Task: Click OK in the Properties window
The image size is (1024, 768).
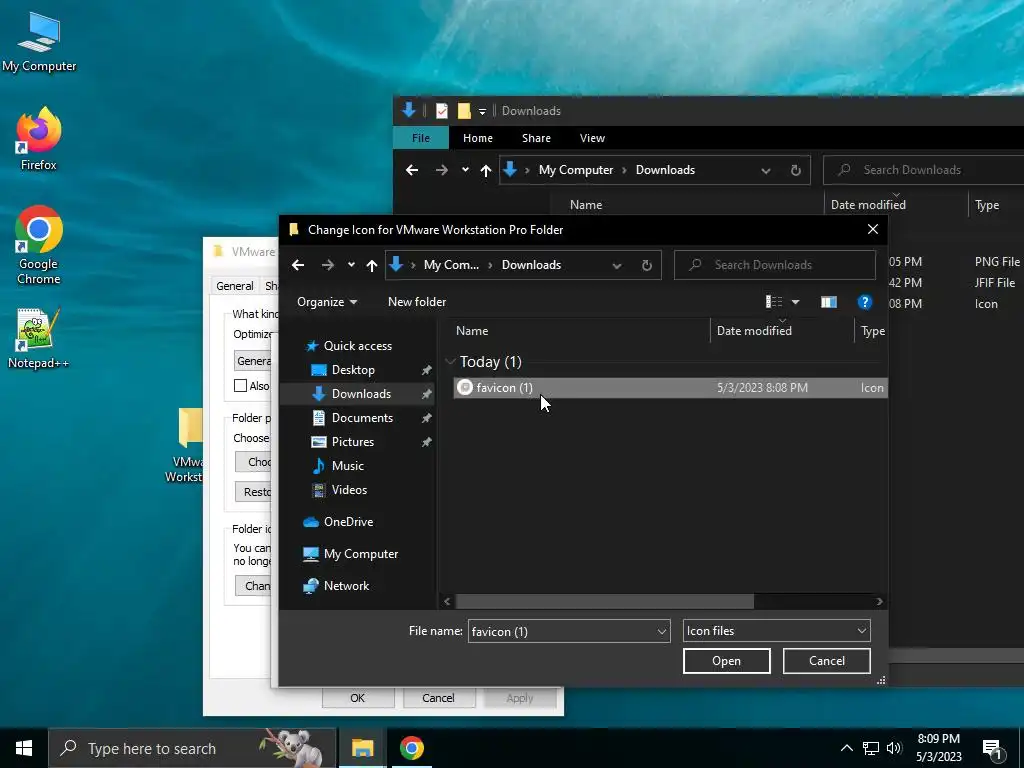Action: coord(357,697)
